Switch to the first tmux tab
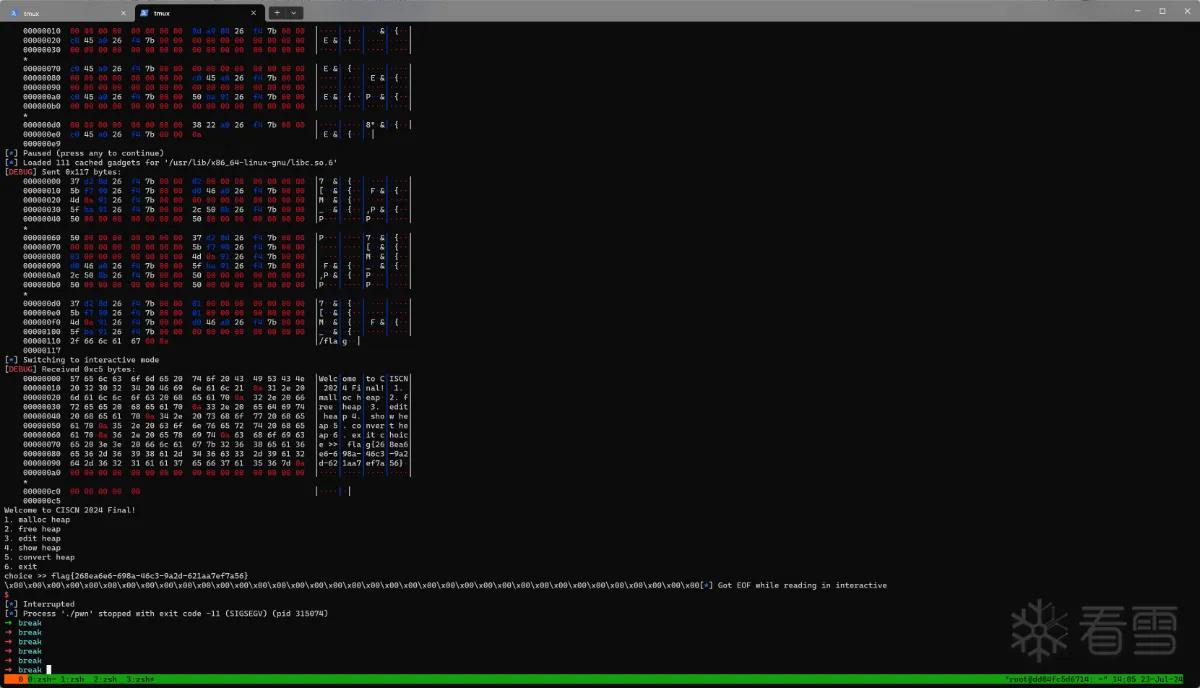 pyautogui.click(x=67, y=13)
